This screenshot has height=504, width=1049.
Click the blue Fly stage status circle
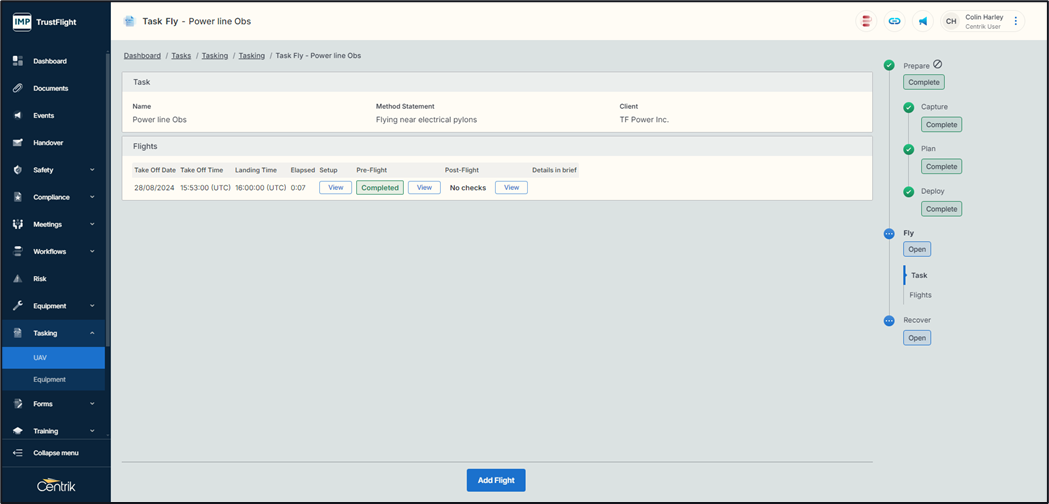pos(889,234)
